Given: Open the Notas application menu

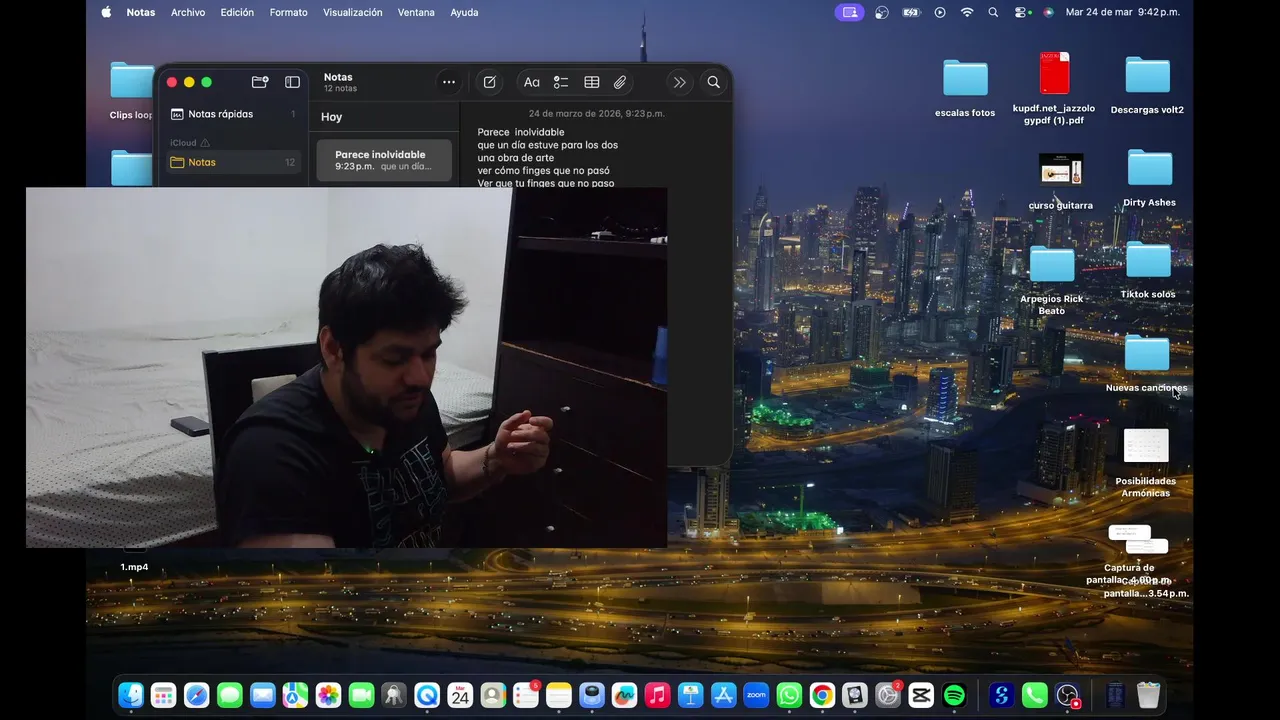Looking at the screenshot, I should click(141, 12).
